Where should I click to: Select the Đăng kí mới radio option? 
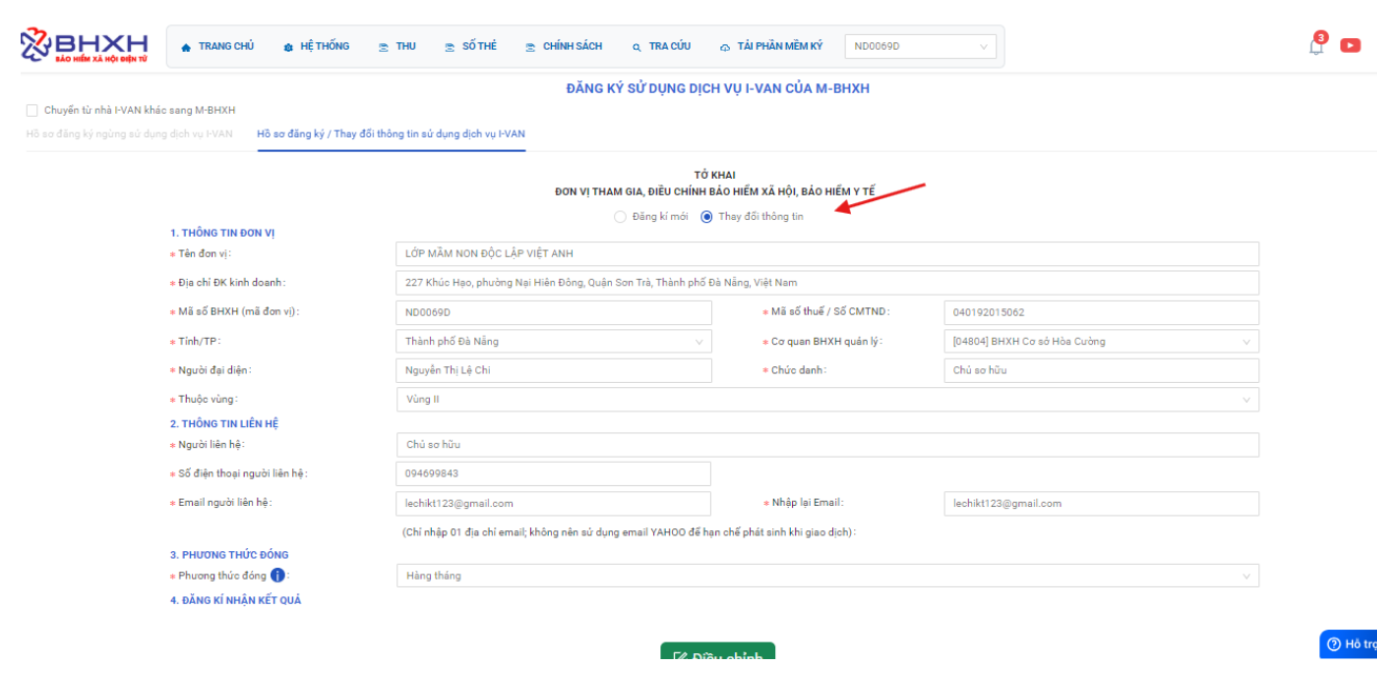pos(620,217)
